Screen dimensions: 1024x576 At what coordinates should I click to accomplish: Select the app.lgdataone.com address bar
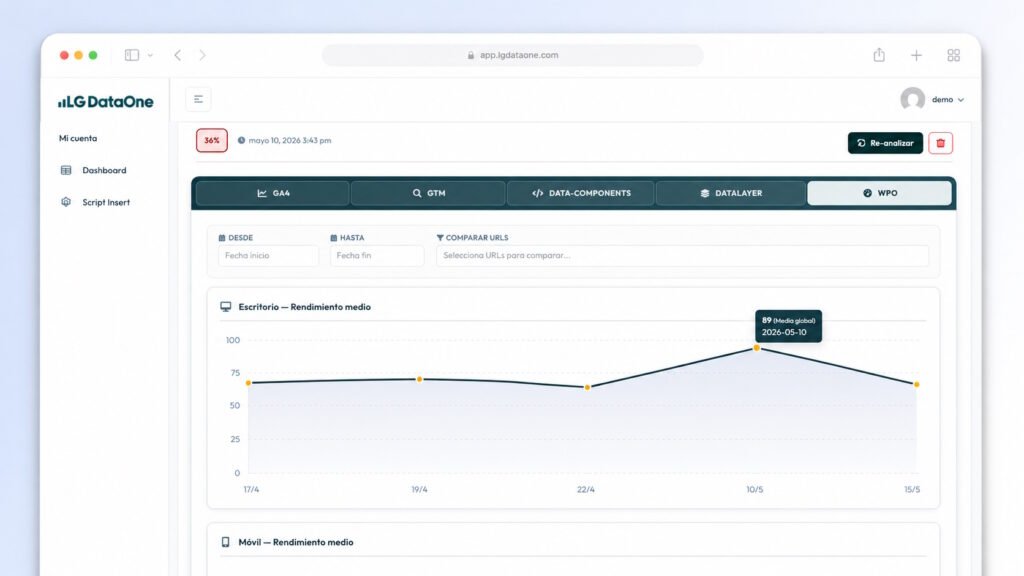(513, 55)
